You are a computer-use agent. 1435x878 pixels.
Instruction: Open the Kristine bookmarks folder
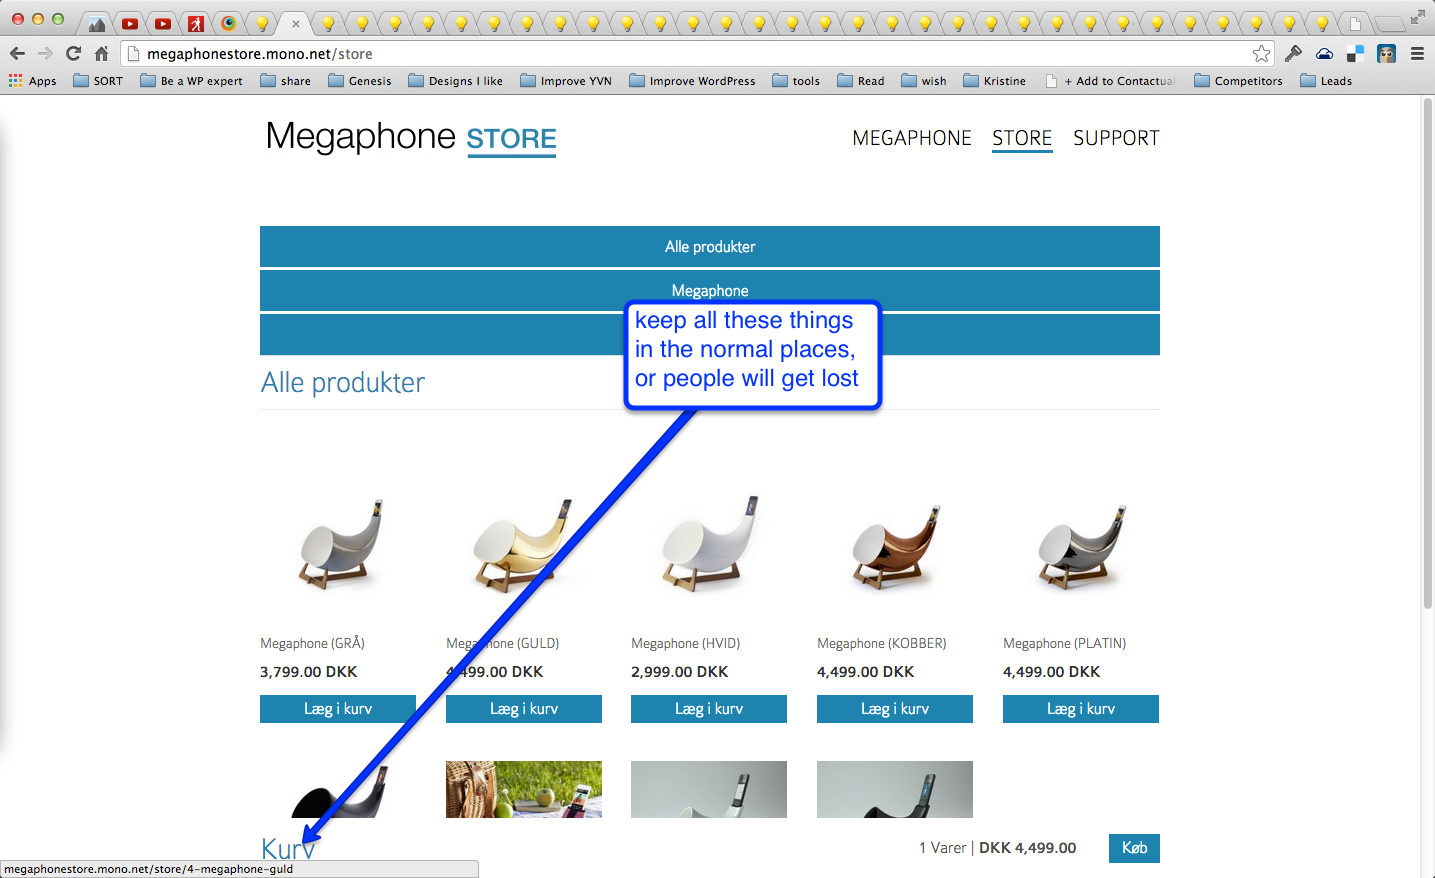[x=995, y=81]
